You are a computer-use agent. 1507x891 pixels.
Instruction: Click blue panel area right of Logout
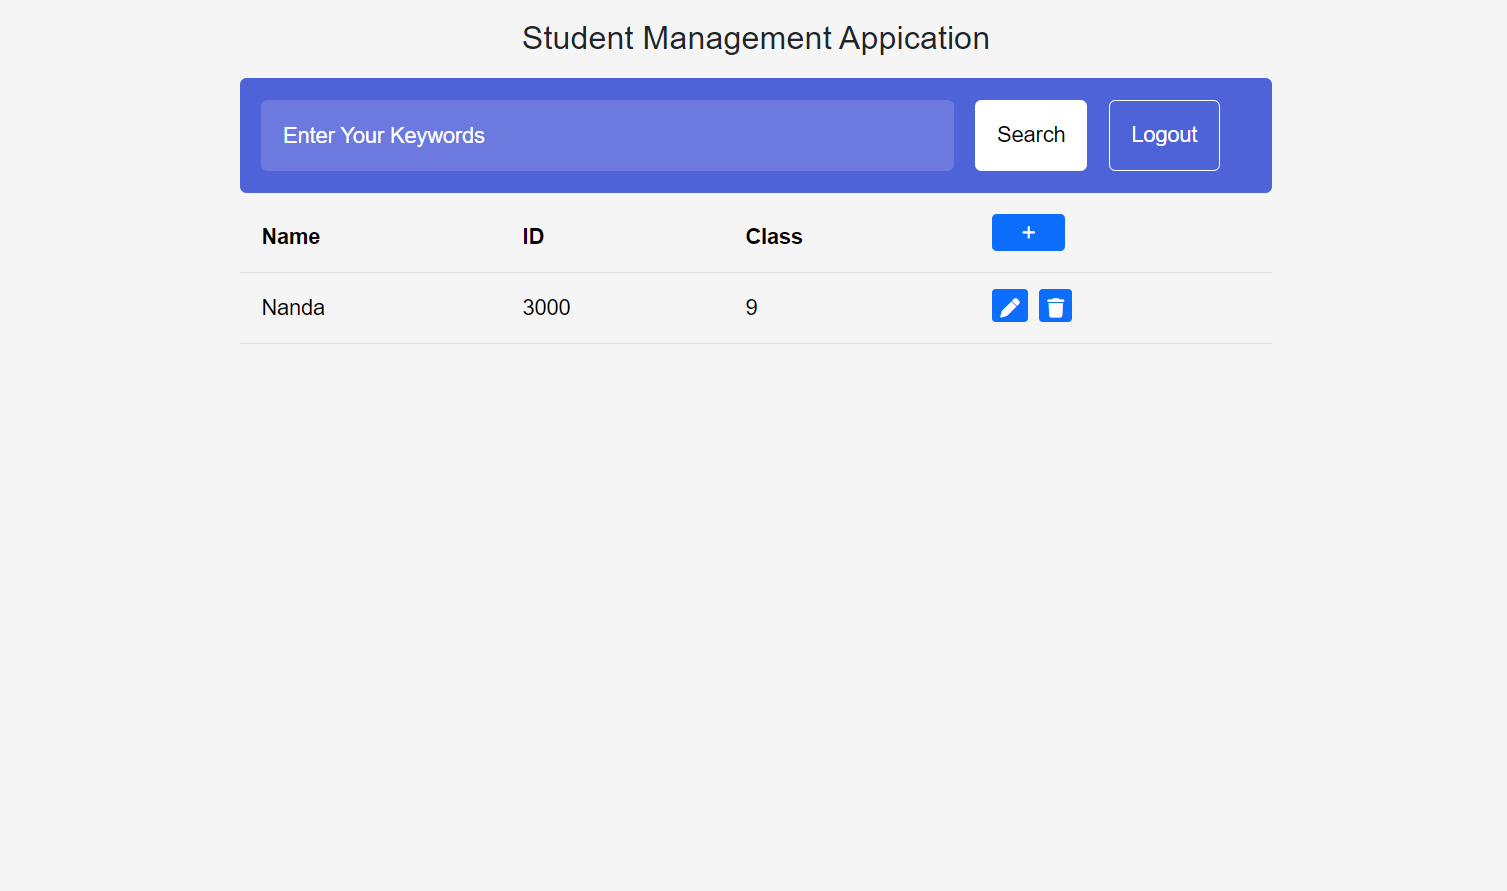tap(1245, 135)
